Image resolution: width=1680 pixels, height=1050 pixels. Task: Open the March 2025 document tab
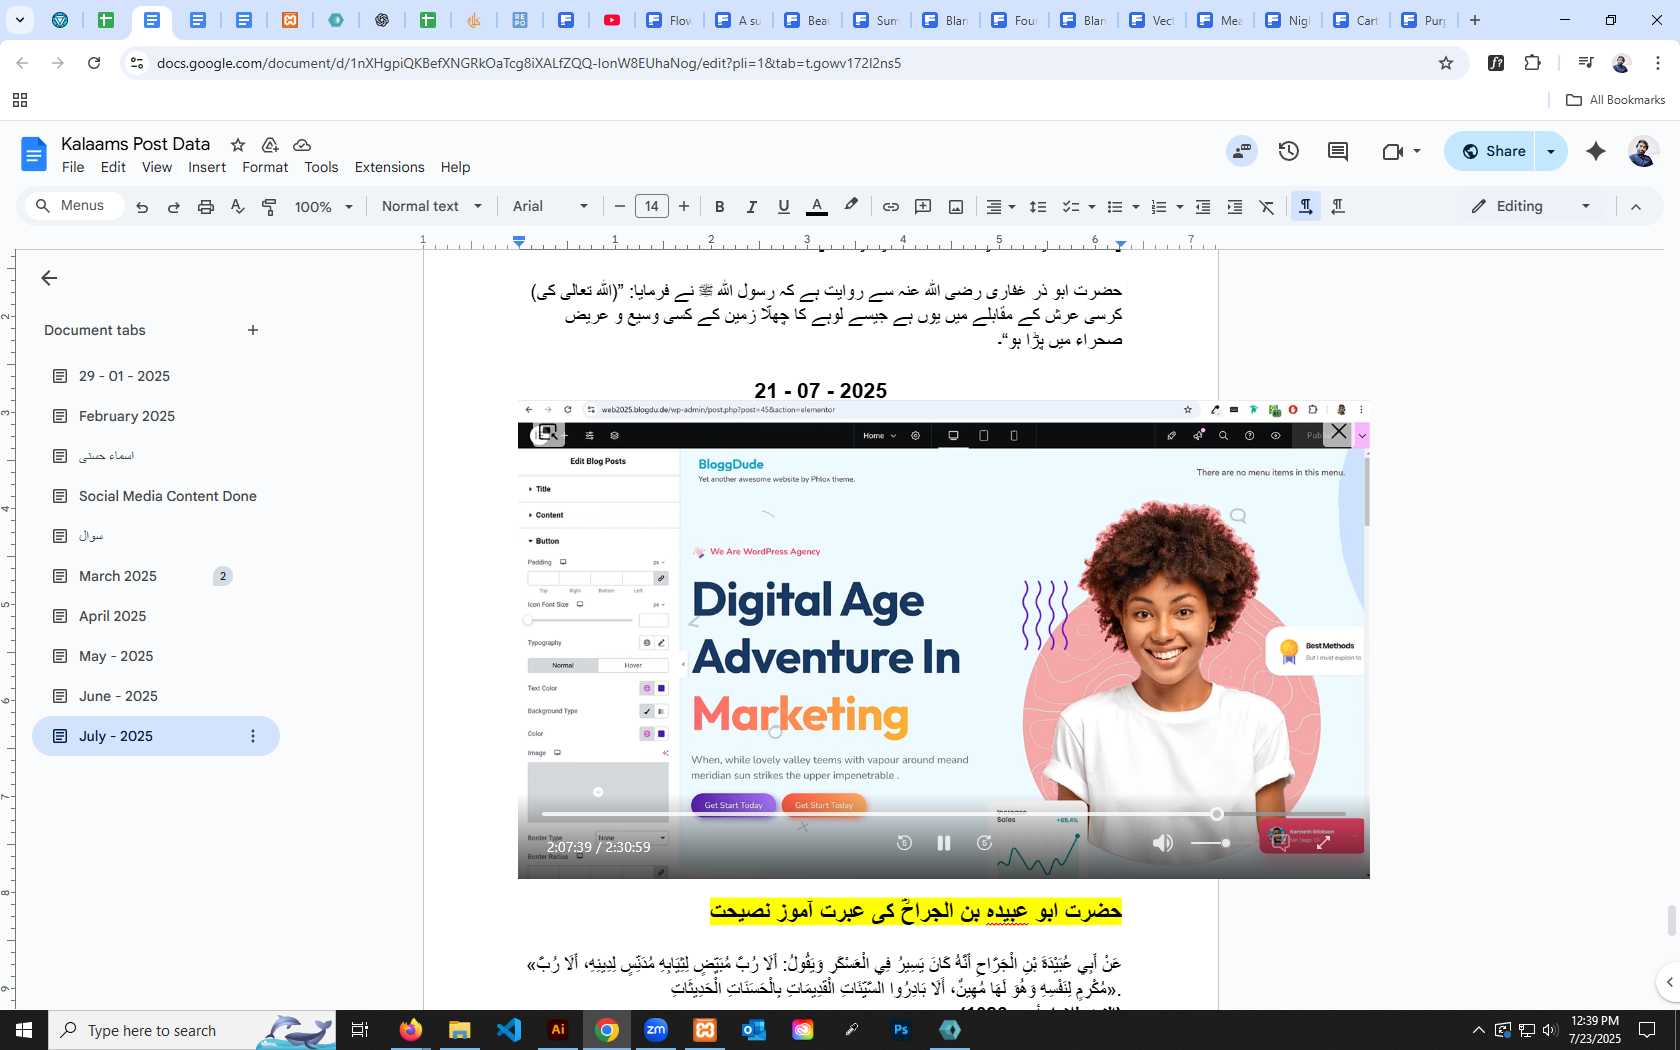coord(156,576)
